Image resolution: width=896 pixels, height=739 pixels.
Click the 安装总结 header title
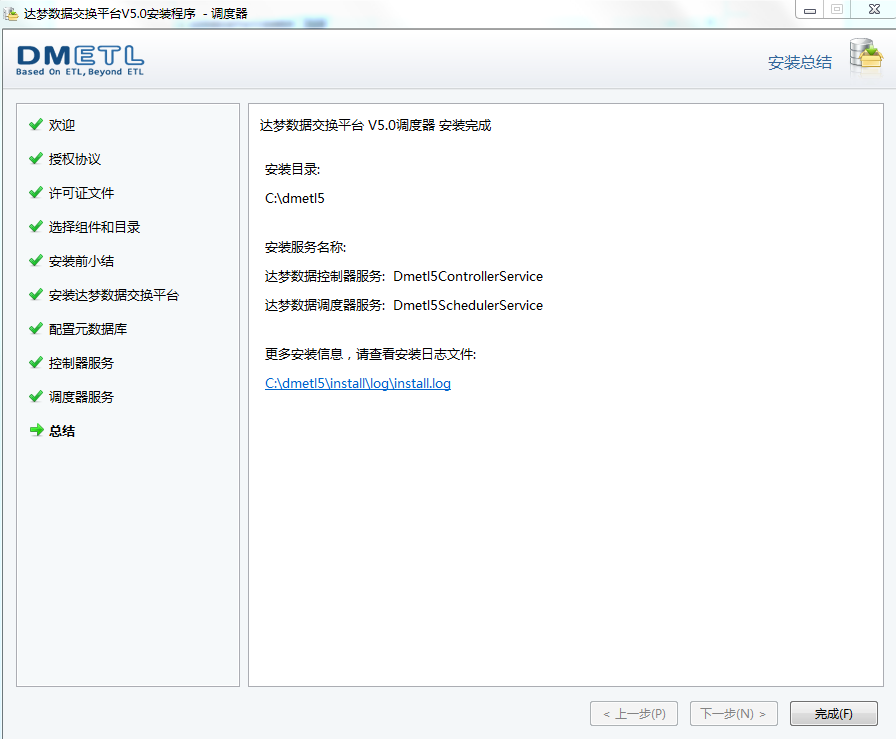point(799,62)
